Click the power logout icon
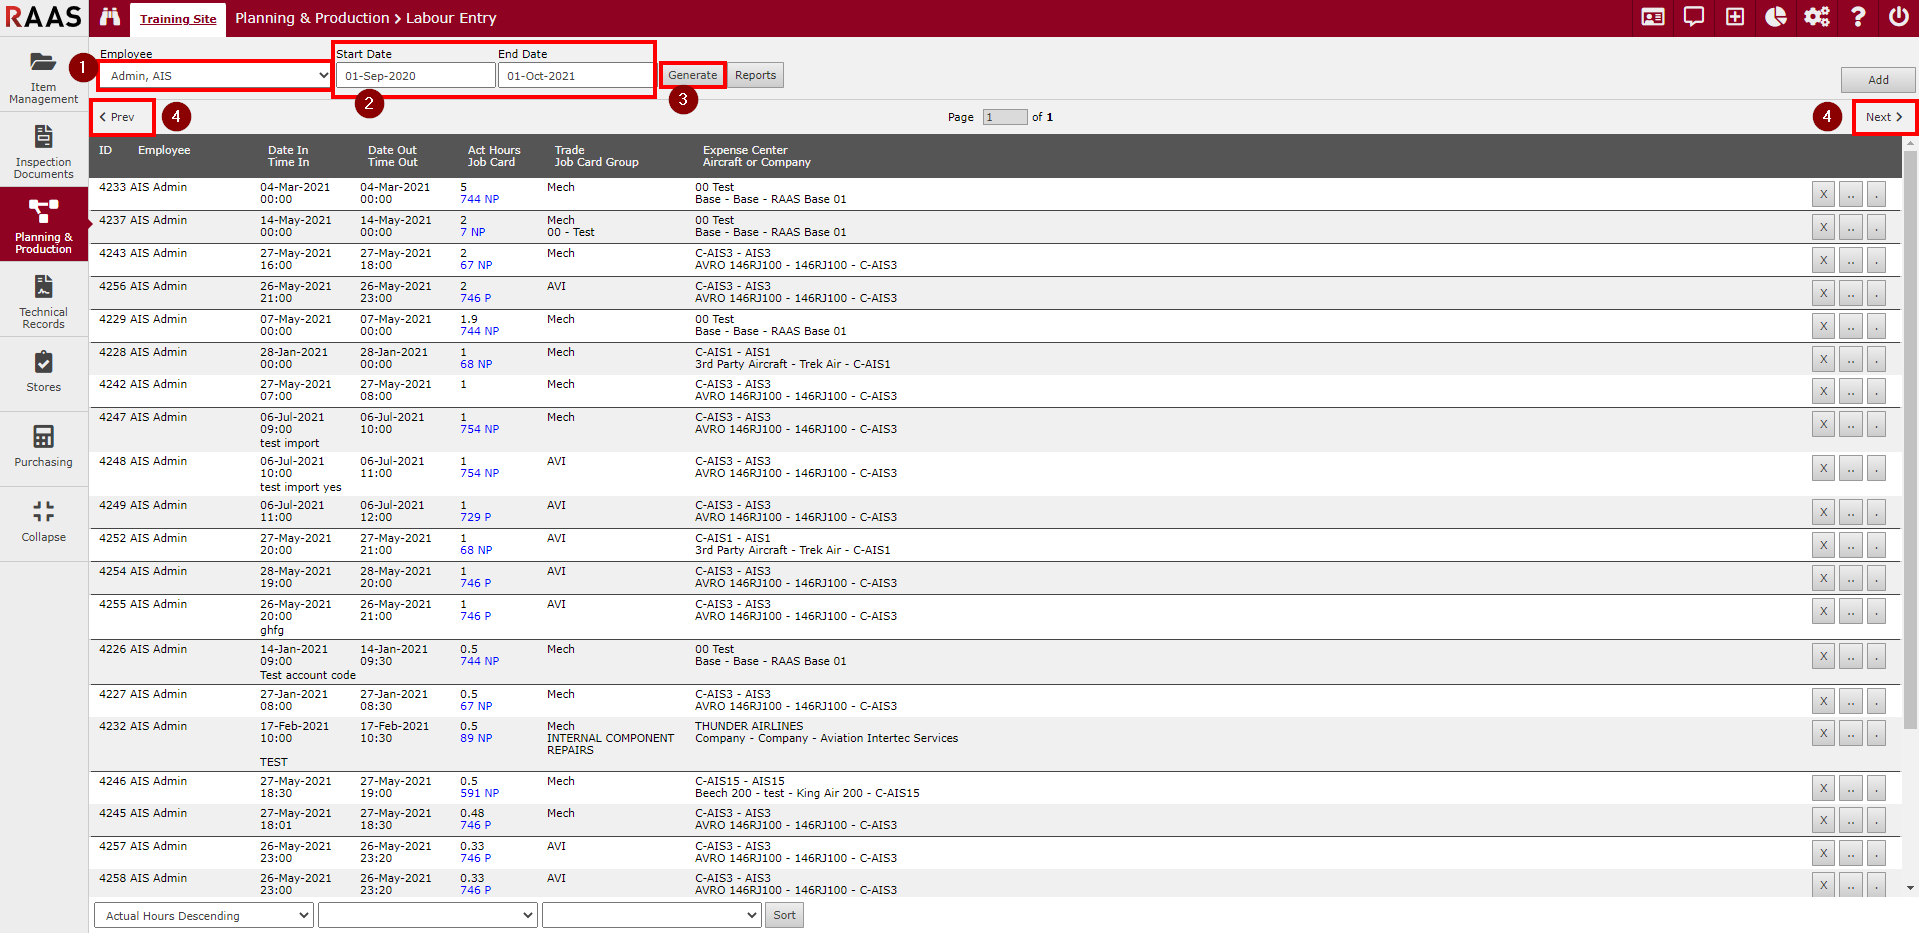1919x933 pixels. 1898,17
